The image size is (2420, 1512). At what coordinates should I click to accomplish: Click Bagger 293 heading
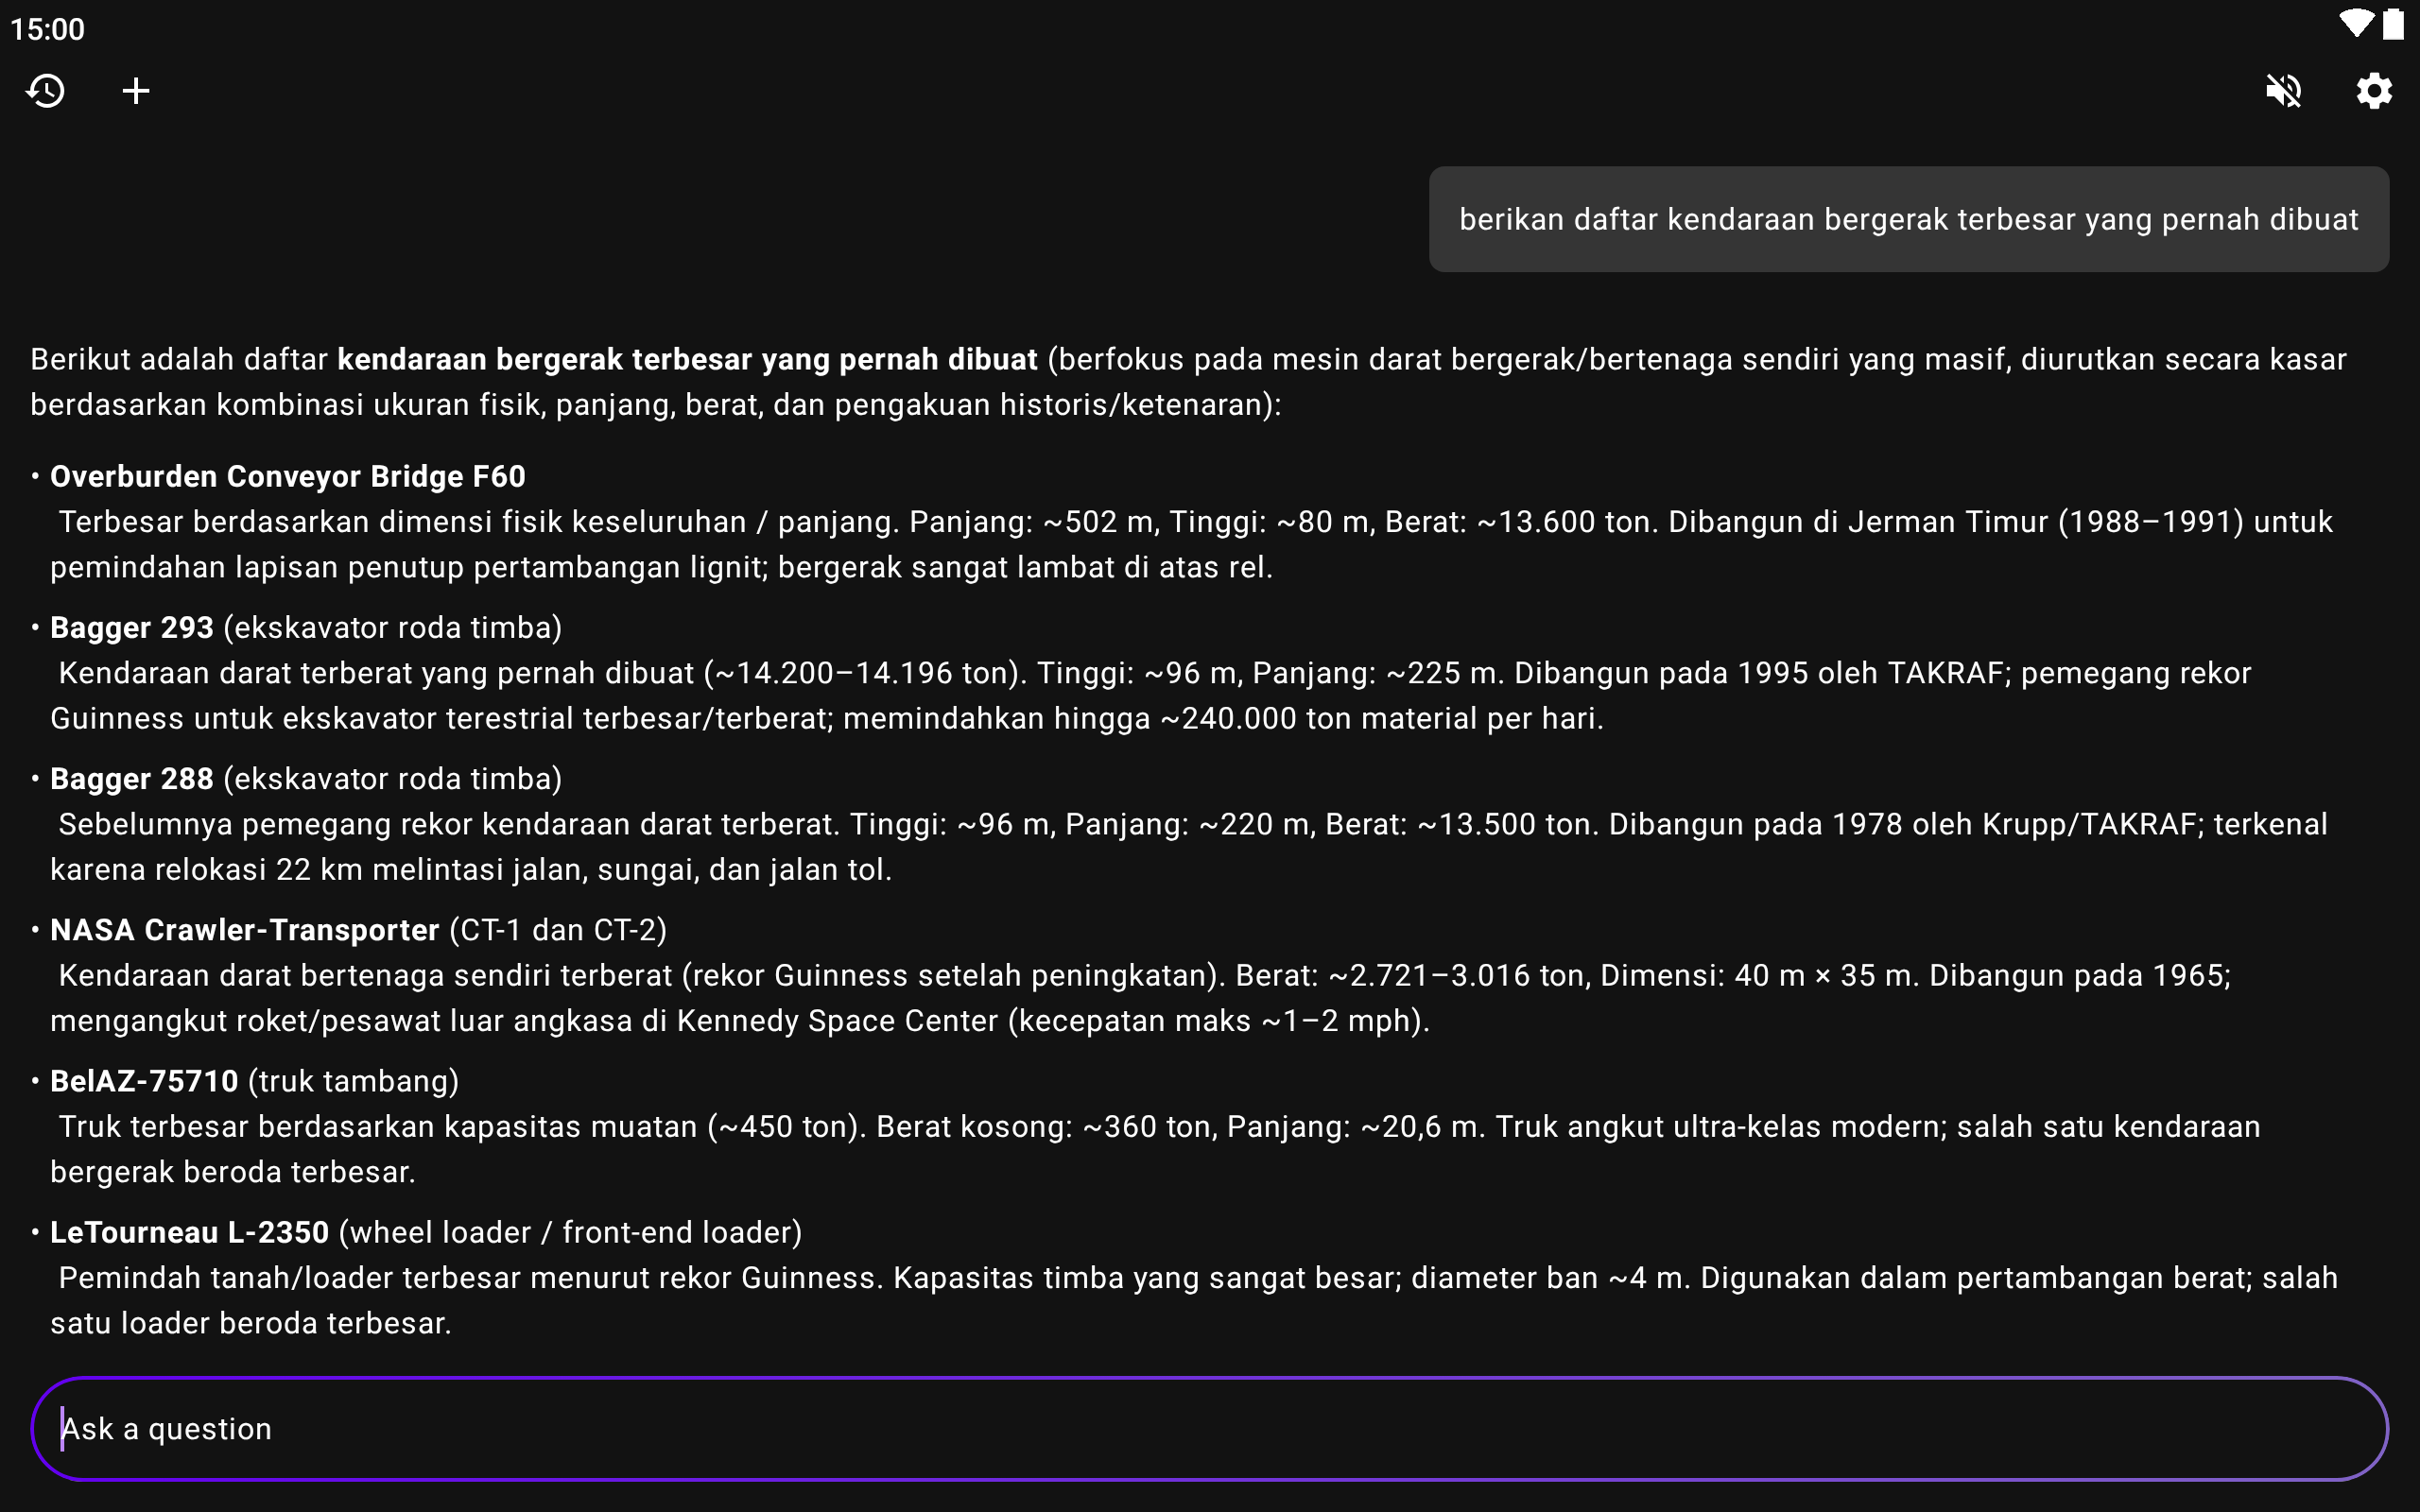(x=131, y=627)
